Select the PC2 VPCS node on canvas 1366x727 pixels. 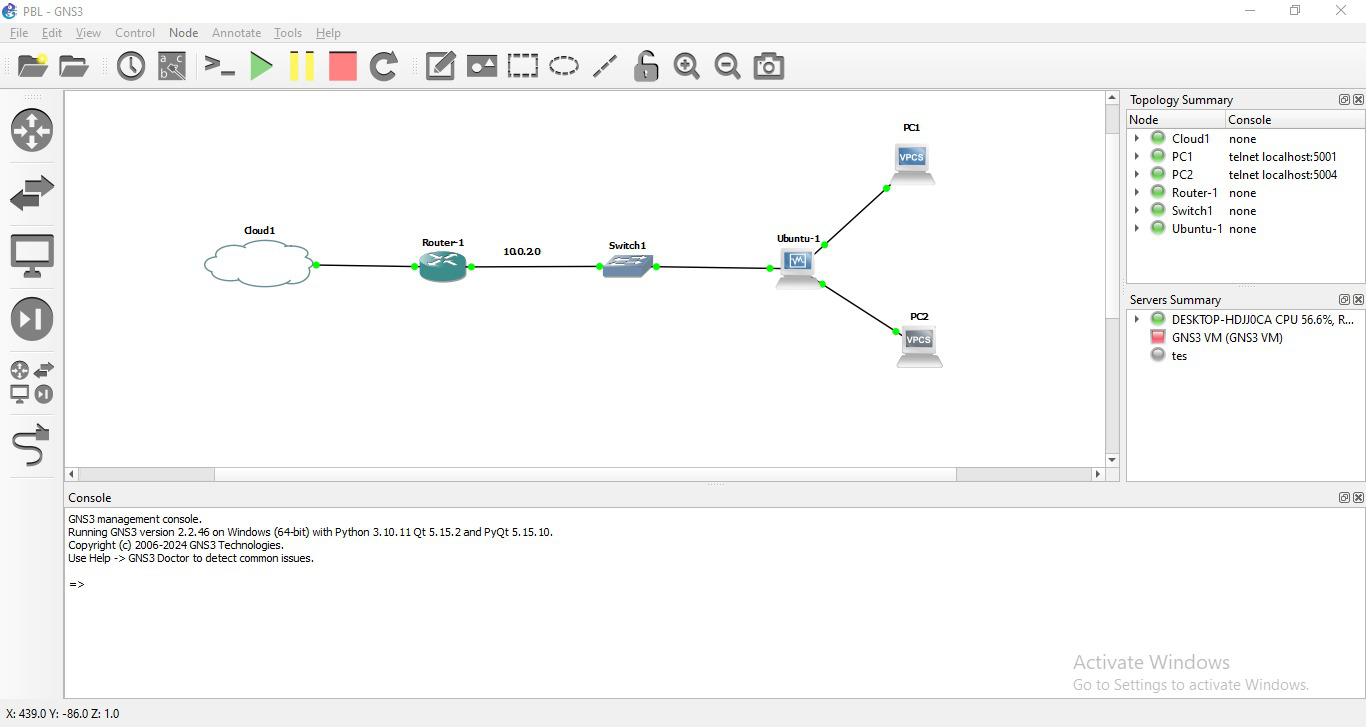tap(919, 346)
